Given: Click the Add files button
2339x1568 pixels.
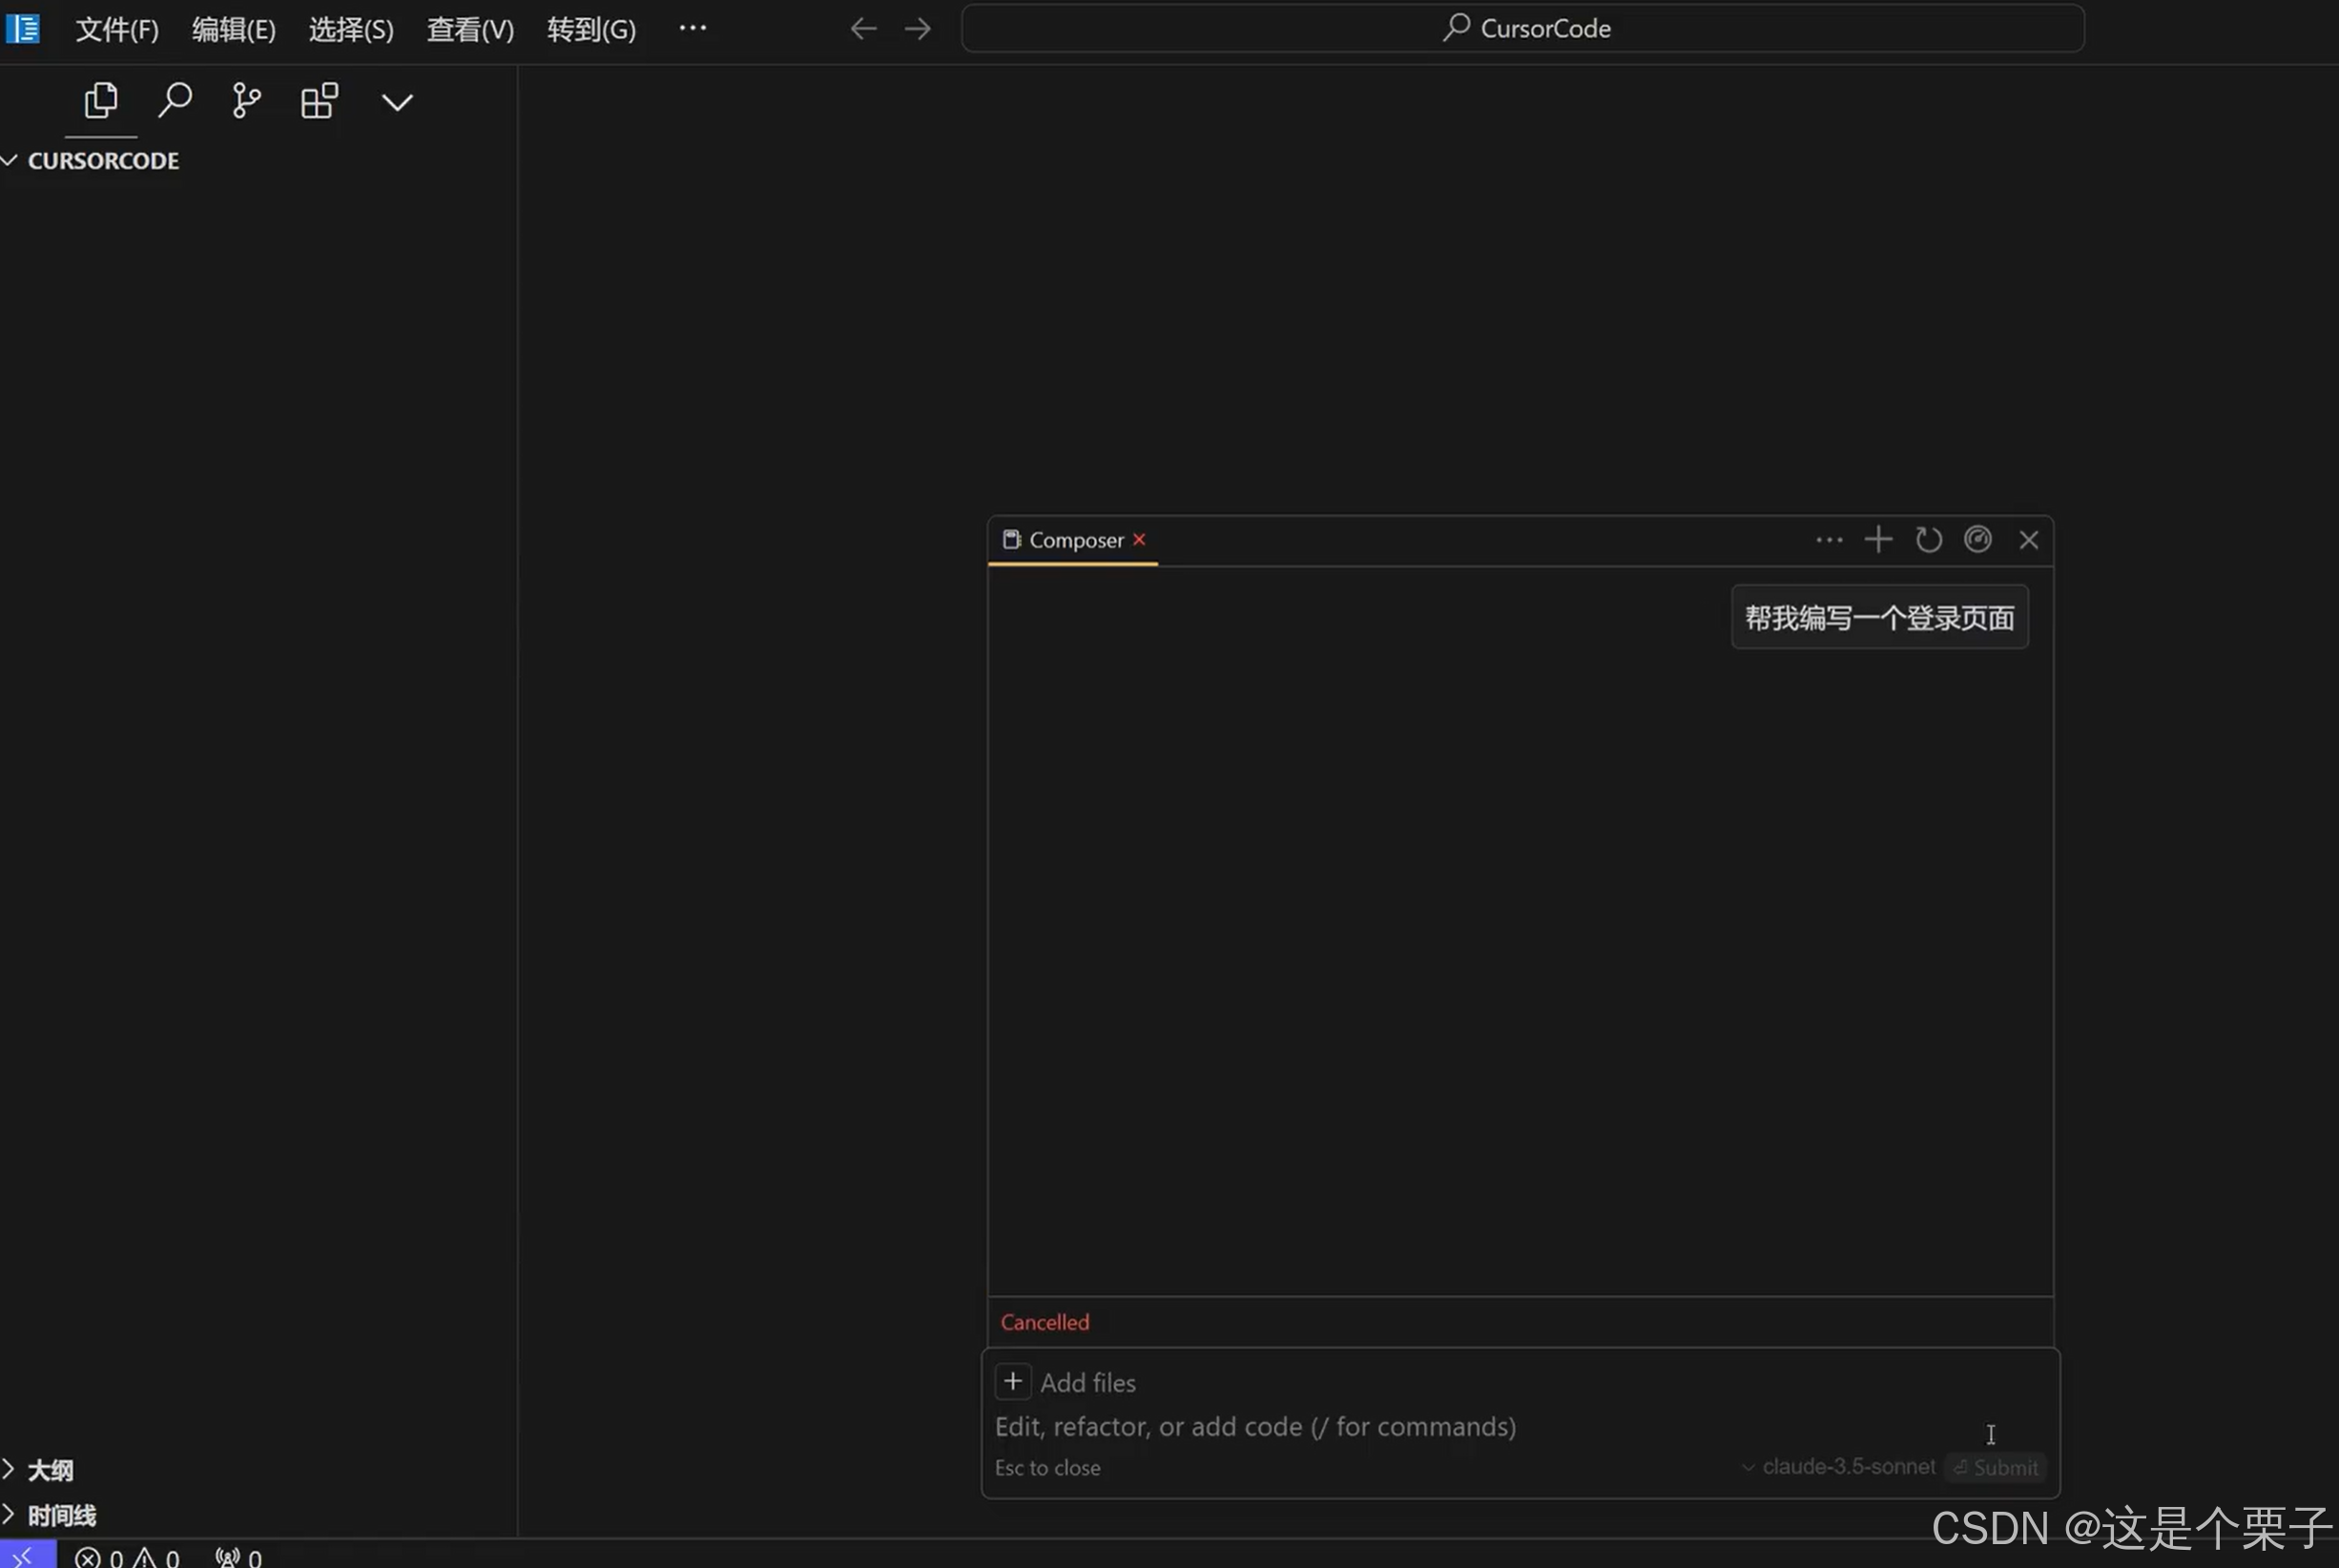Looking at the screenshot, I should tap(1066, 1382).
